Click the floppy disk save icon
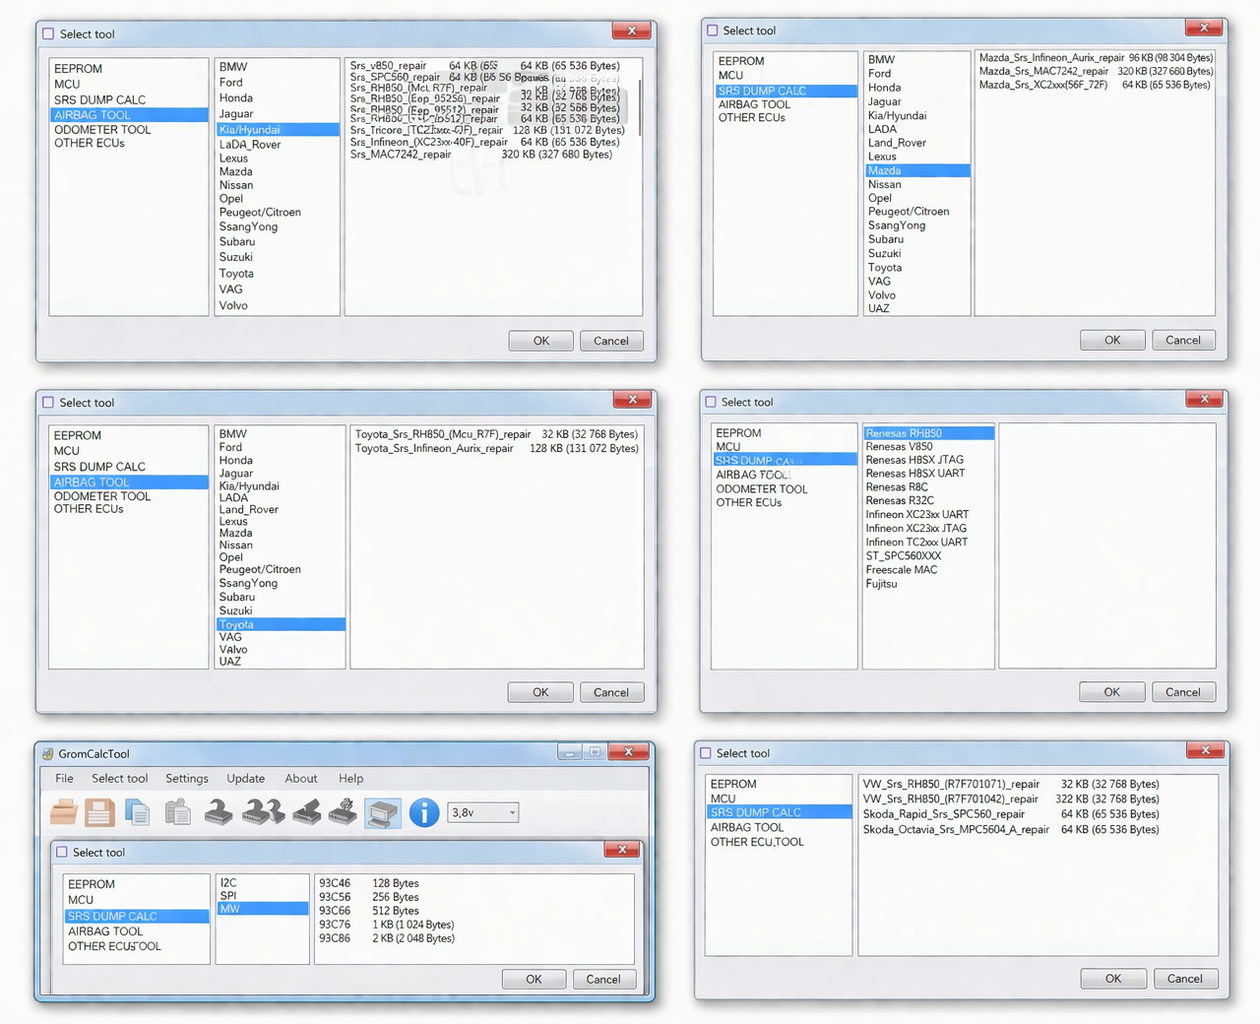Image resolution: width=1260 pixels, height=1024 pixels. (100, 812)
